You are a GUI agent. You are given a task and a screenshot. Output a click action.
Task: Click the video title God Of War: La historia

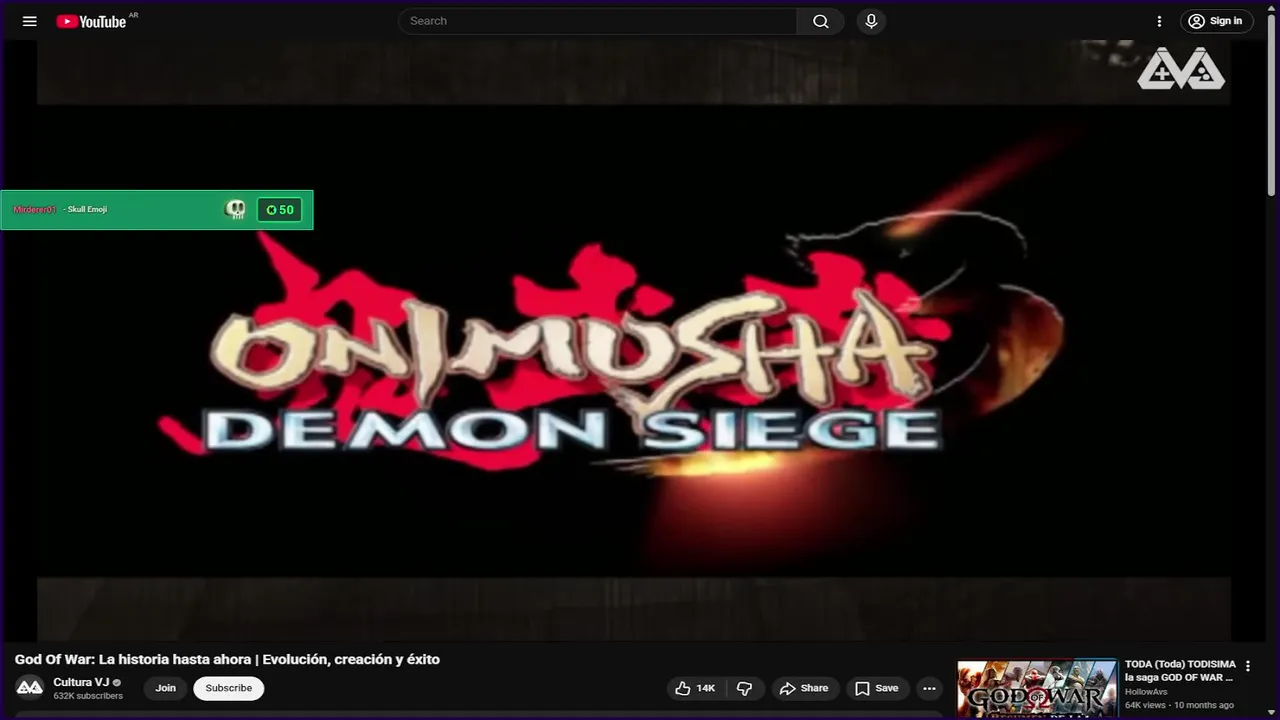(227, 659)
